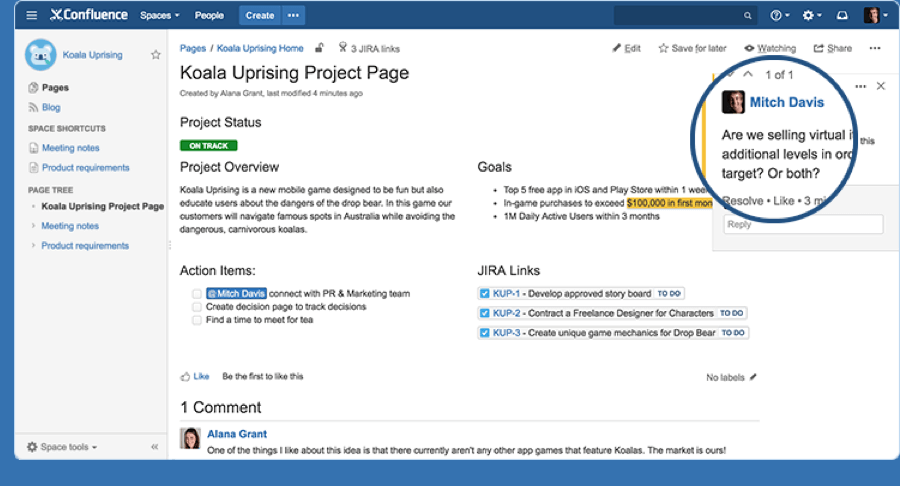Screen dimensions: 900x486
Task: Tick the Mitch Davis PR task checkbox
Action: (x=197, y=294)
